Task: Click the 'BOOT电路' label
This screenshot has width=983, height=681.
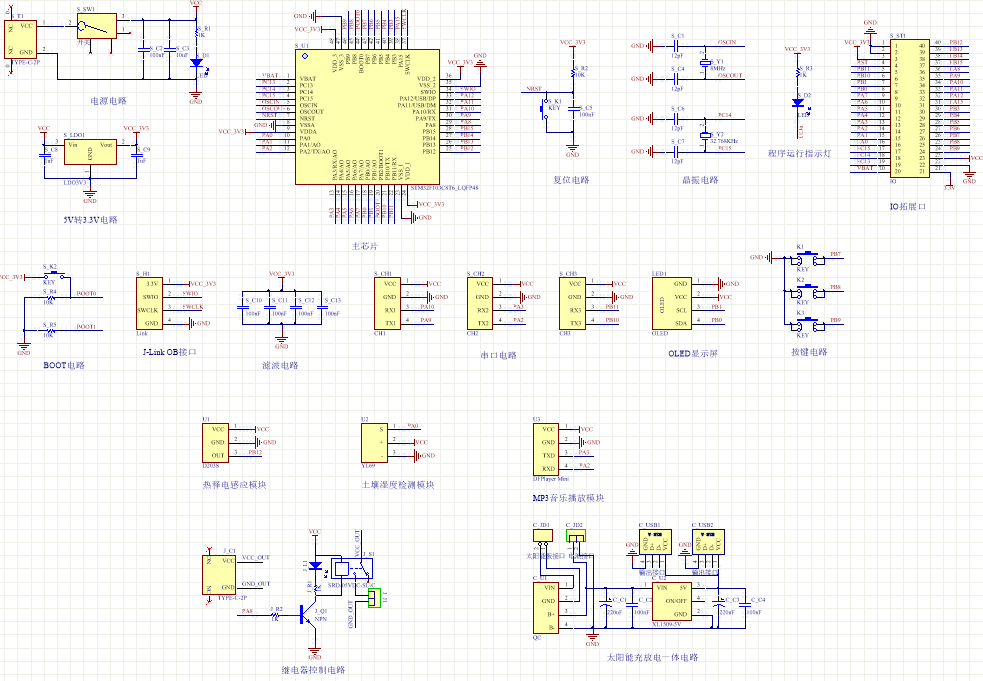Action: point(64,366)
